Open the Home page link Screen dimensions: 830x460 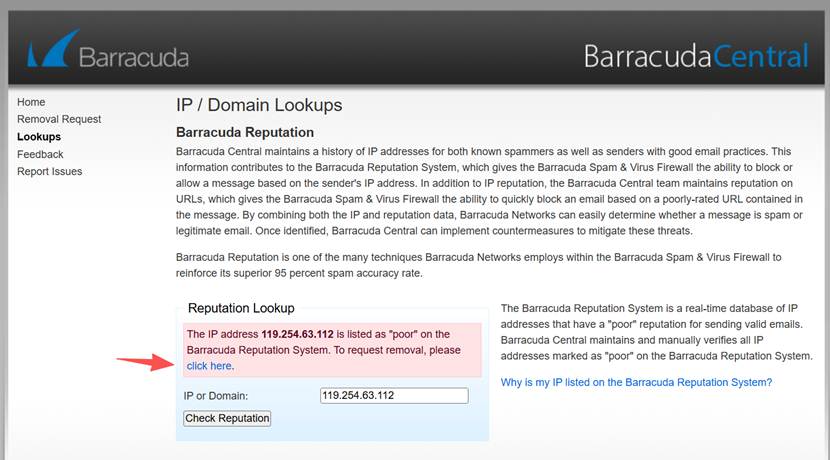31,102
